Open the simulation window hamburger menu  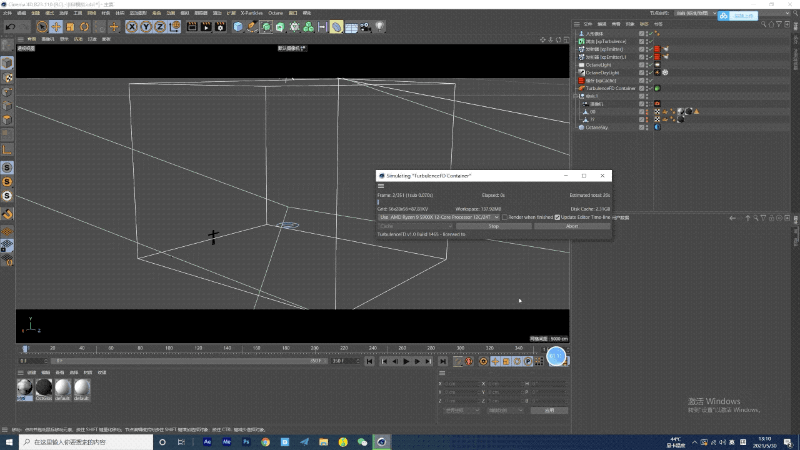[x=381, y=186]
